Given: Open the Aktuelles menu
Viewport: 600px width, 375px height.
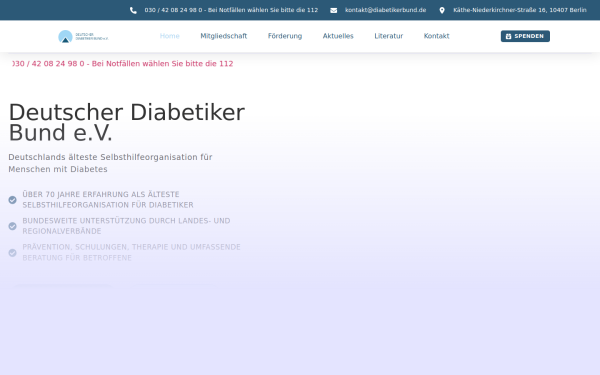Looking at the screenshot, I should pyautogui.click(x=338, y=36).
